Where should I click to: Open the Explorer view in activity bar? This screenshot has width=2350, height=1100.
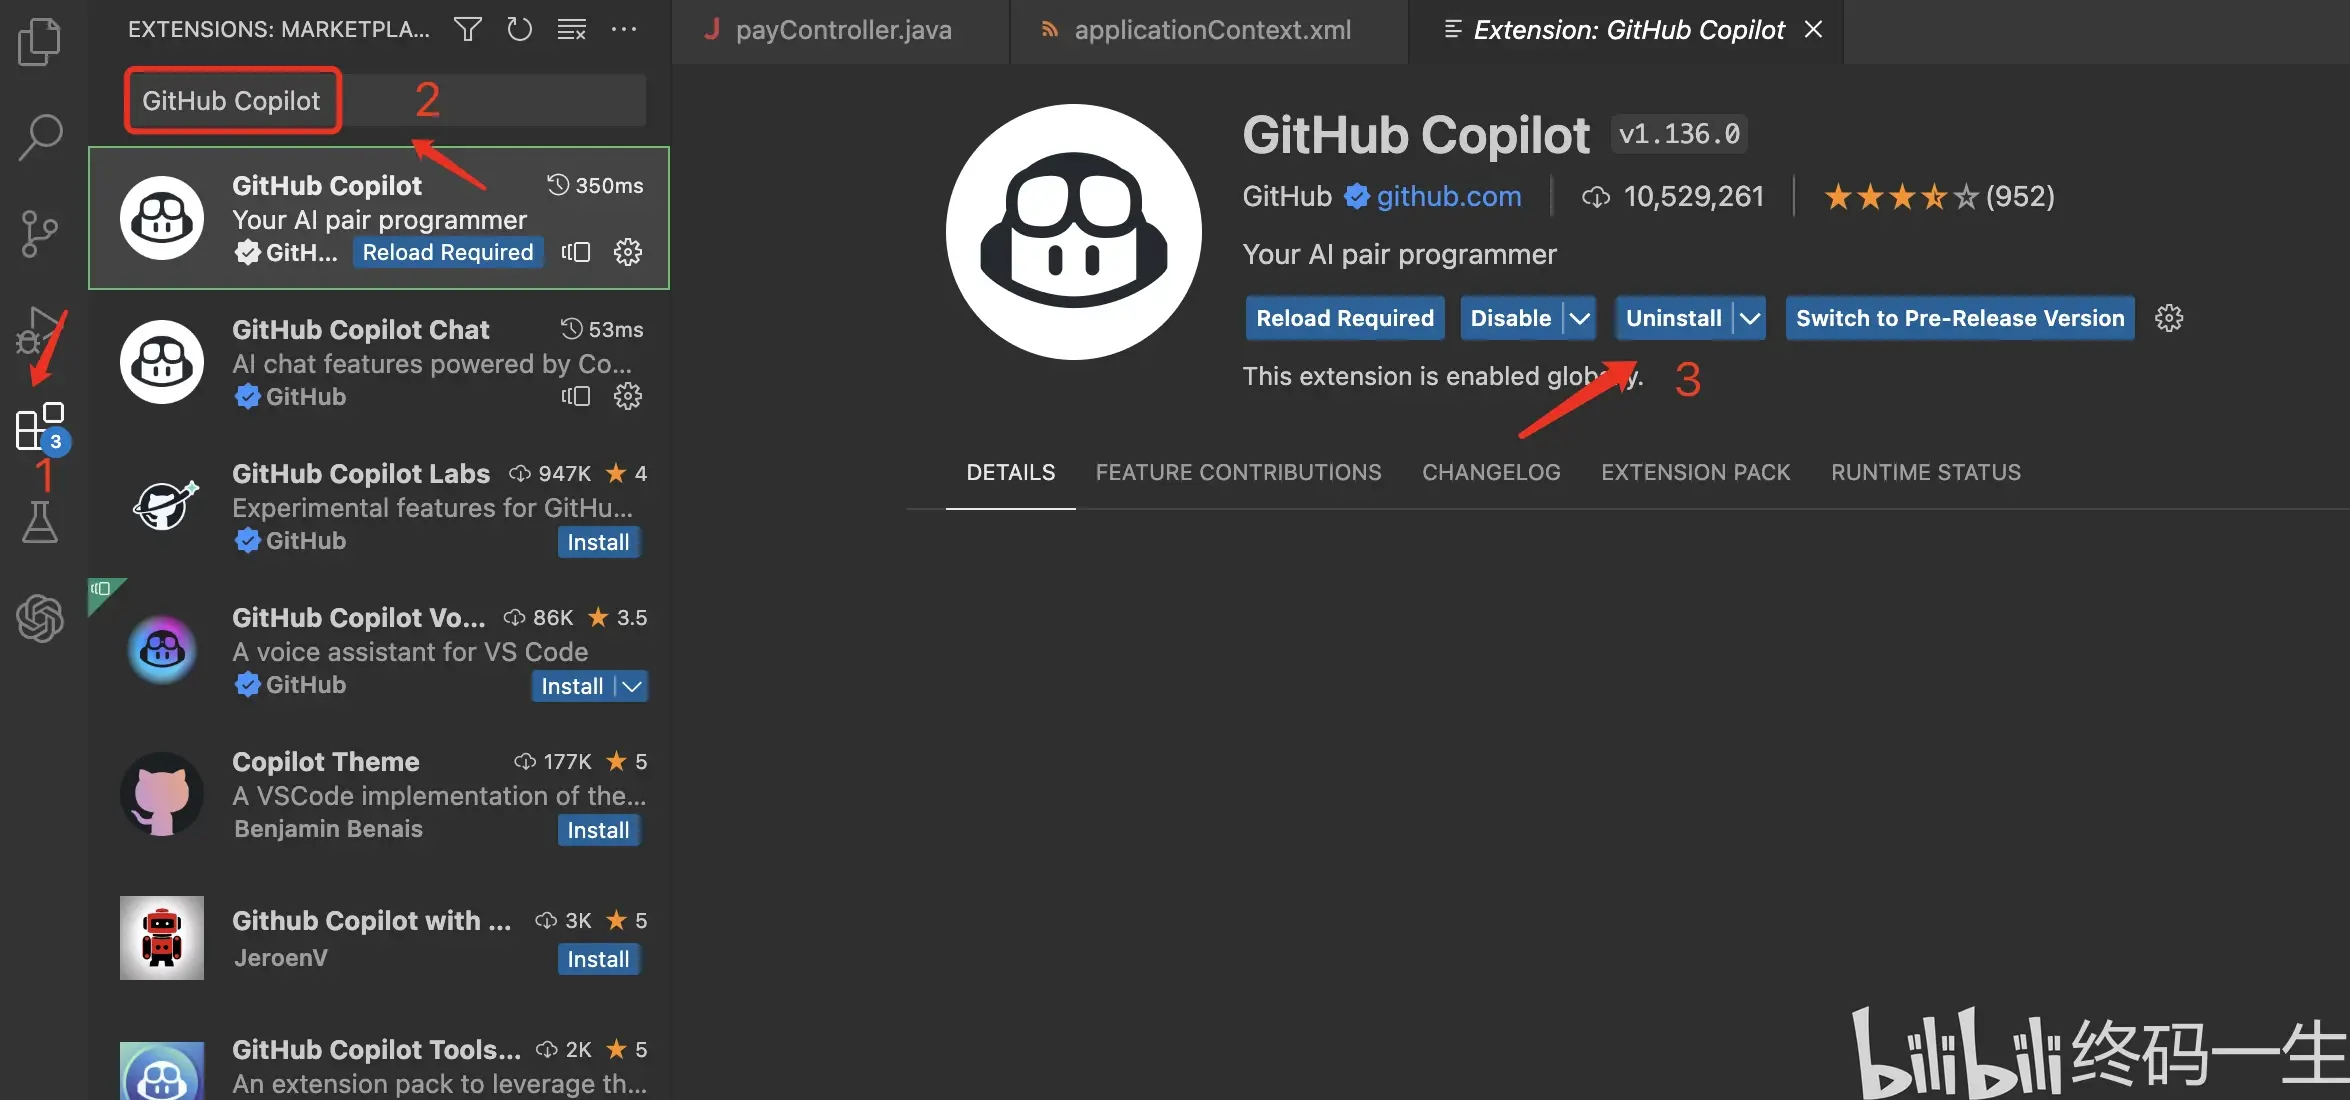(40, 42)
